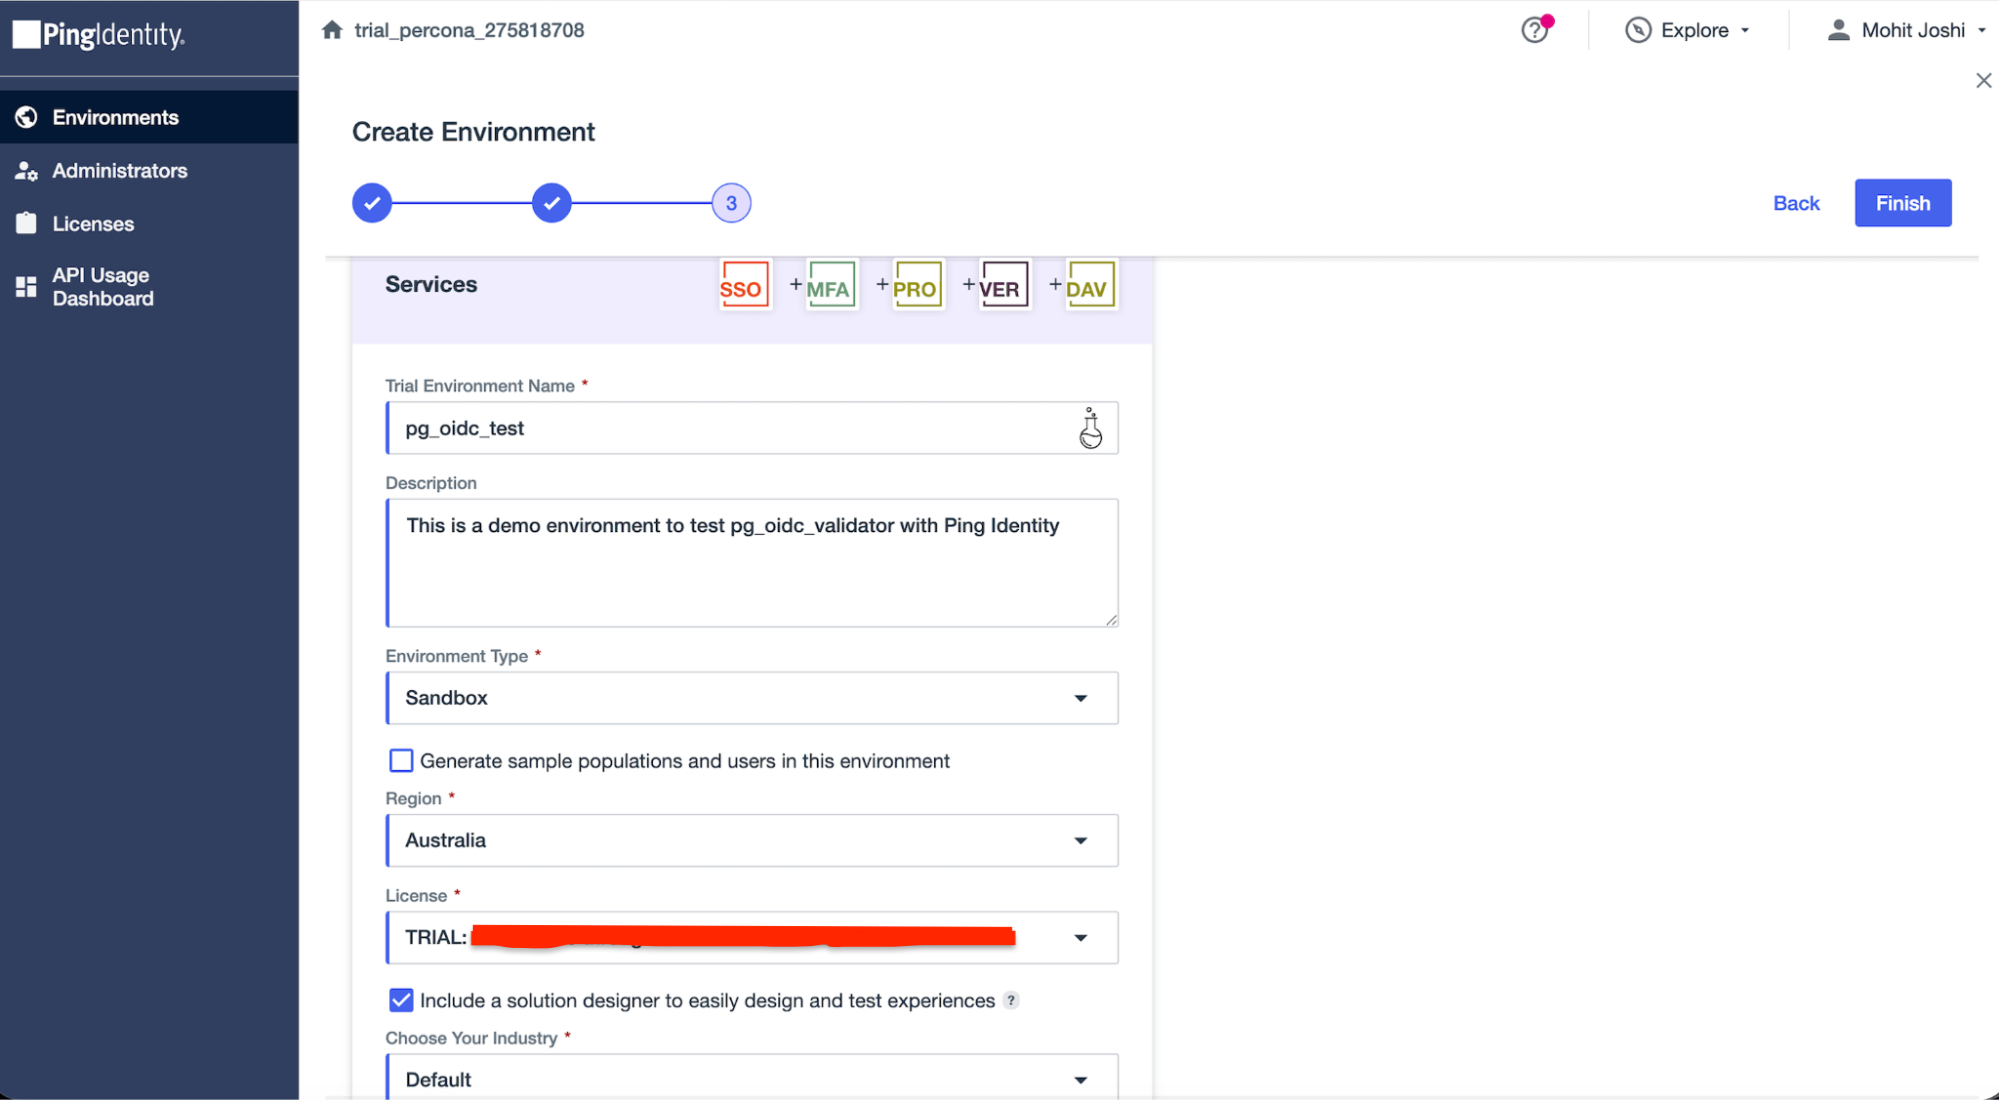This screenshot has height=1101, width=1999.
Task: Open Administrators in the sidebar
Action: tap(119, 171)
